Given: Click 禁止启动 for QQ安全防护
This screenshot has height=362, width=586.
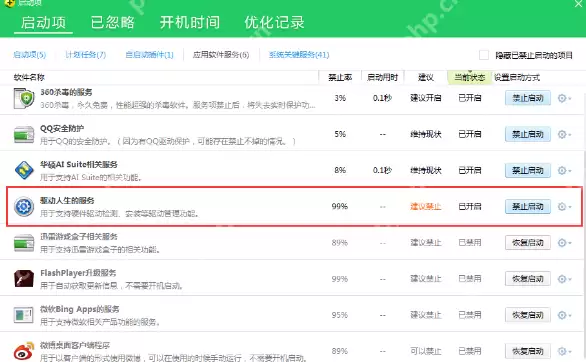Looking at the screenshot, I should coord(528,134).
